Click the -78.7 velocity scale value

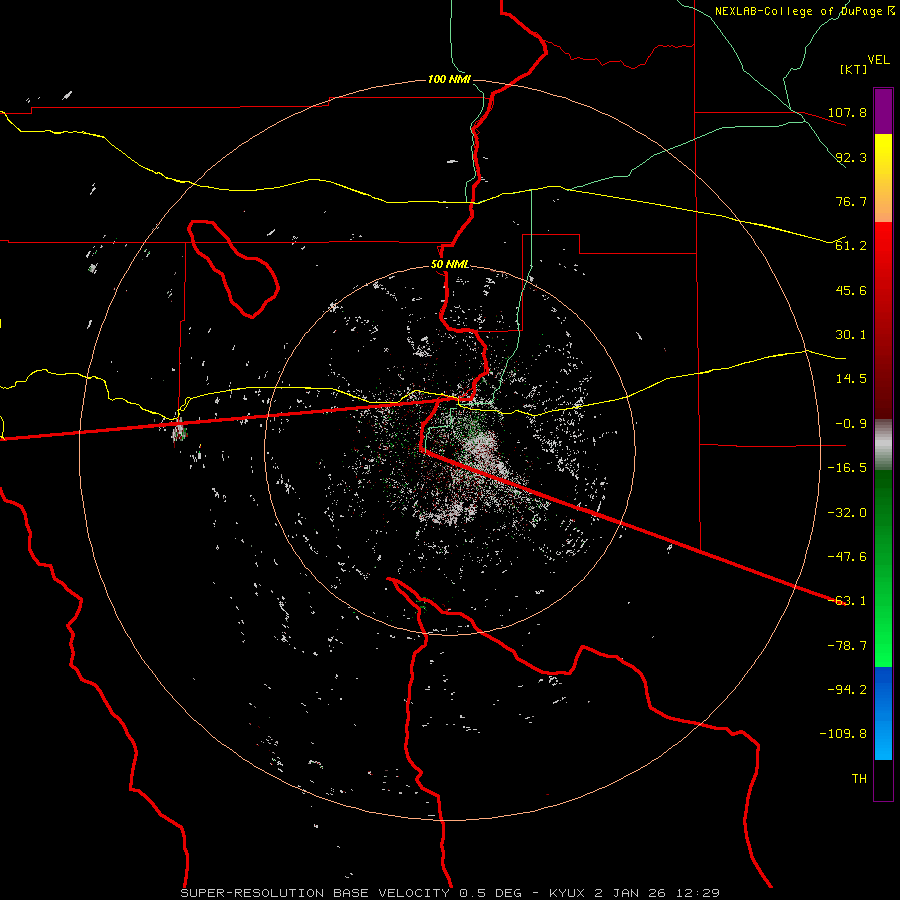pos(847,646)
